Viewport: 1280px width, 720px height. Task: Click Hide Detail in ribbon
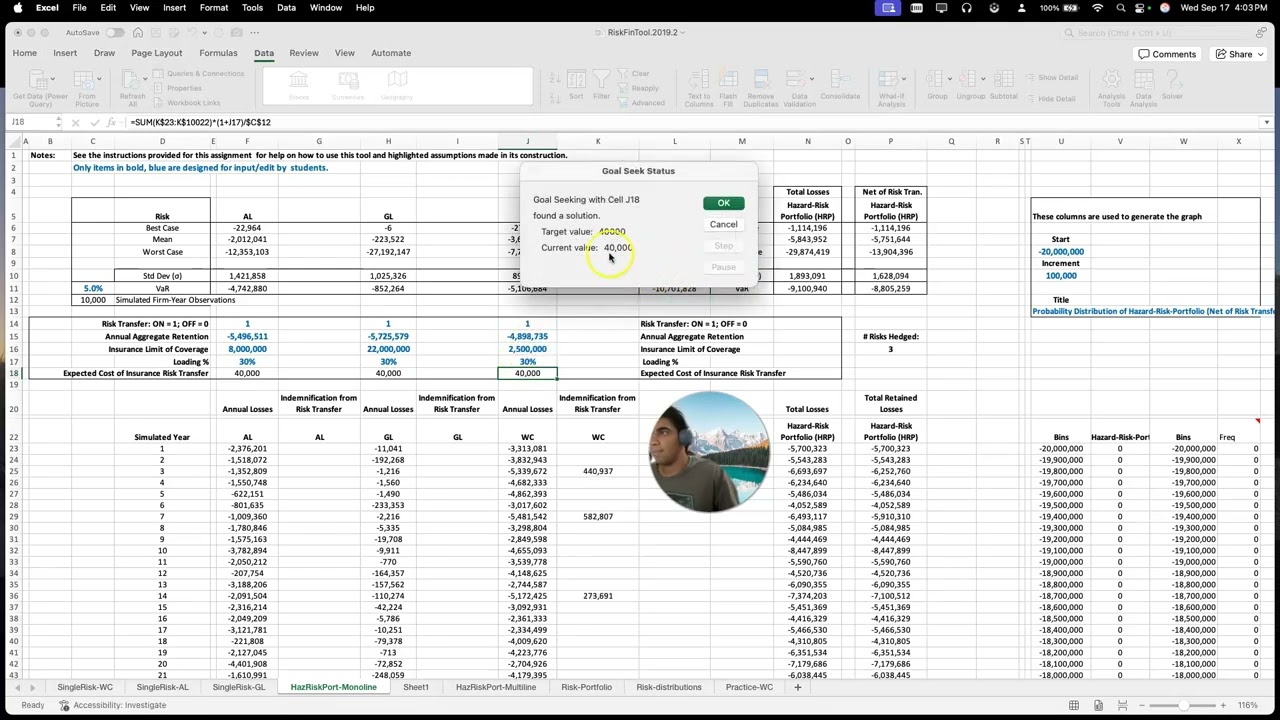pyautogui.click(x=1049, y=98)
